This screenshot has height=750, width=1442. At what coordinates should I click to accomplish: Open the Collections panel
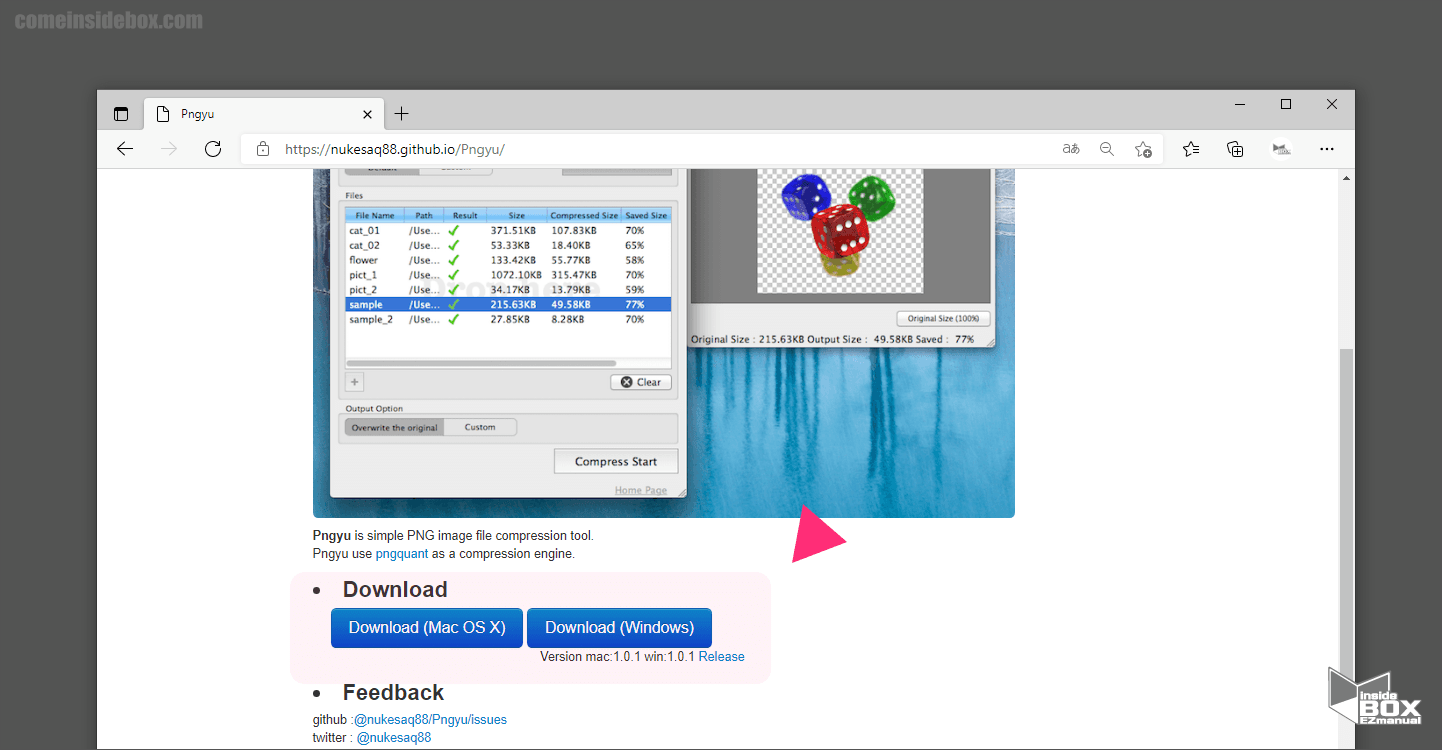pos(1235,149)
